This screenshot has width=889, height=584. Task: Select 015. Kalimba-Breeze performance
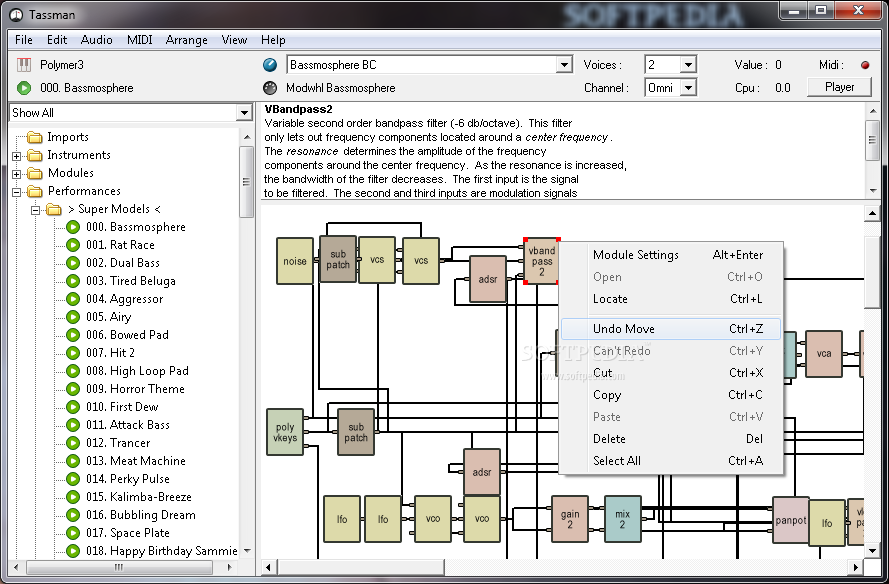point(139,497)
